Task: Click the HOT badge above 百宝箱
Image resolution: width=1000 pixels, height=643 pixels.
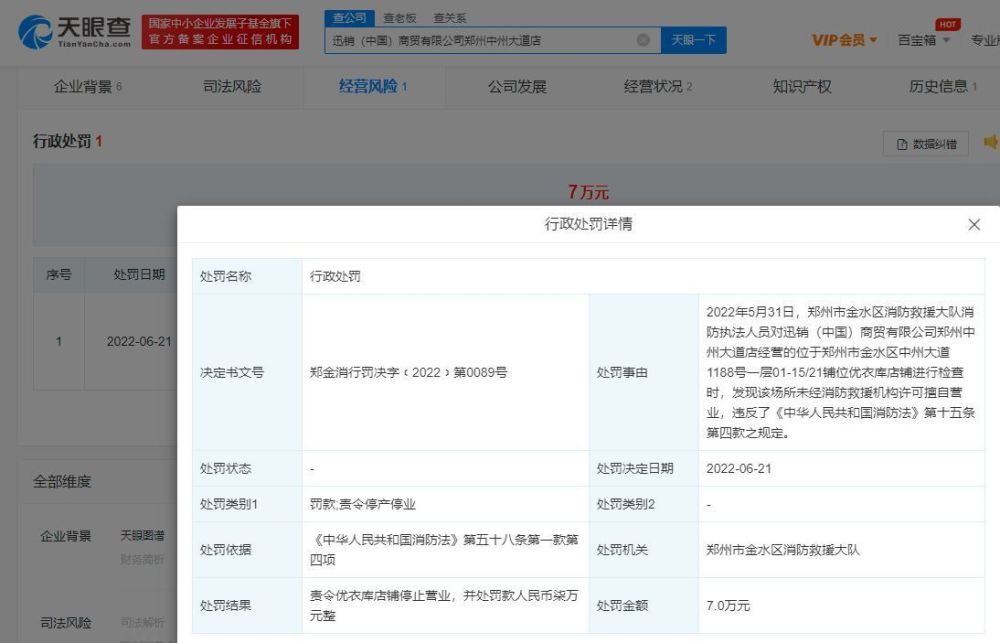Action: pyautogui.click(x=948, y=24)
